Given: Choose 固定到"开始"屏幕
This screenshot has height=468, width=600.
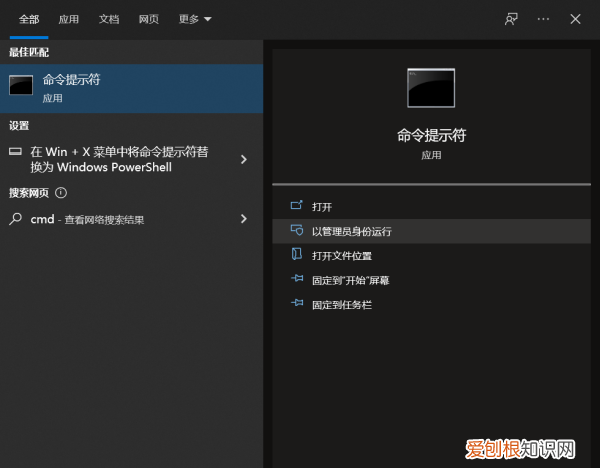Looking at the screenshot, I should click(431, 280).
